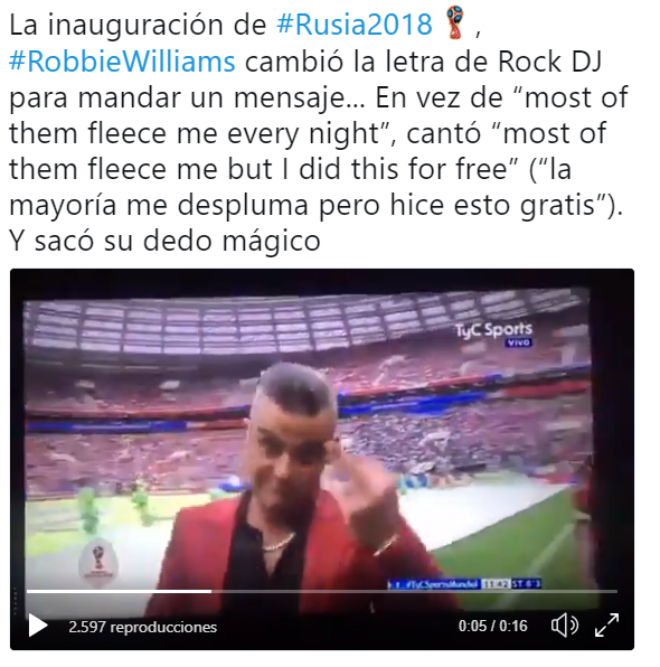Screen dimensions: 660x667
Task: Click the 2.597 reproducciones view count
Action: [142, 627]
